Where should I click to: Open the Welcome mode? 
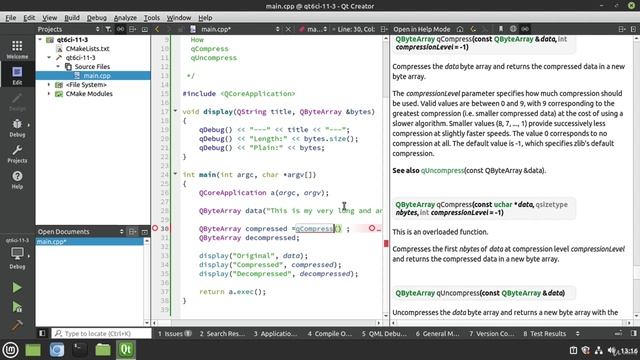pos(17,49)
